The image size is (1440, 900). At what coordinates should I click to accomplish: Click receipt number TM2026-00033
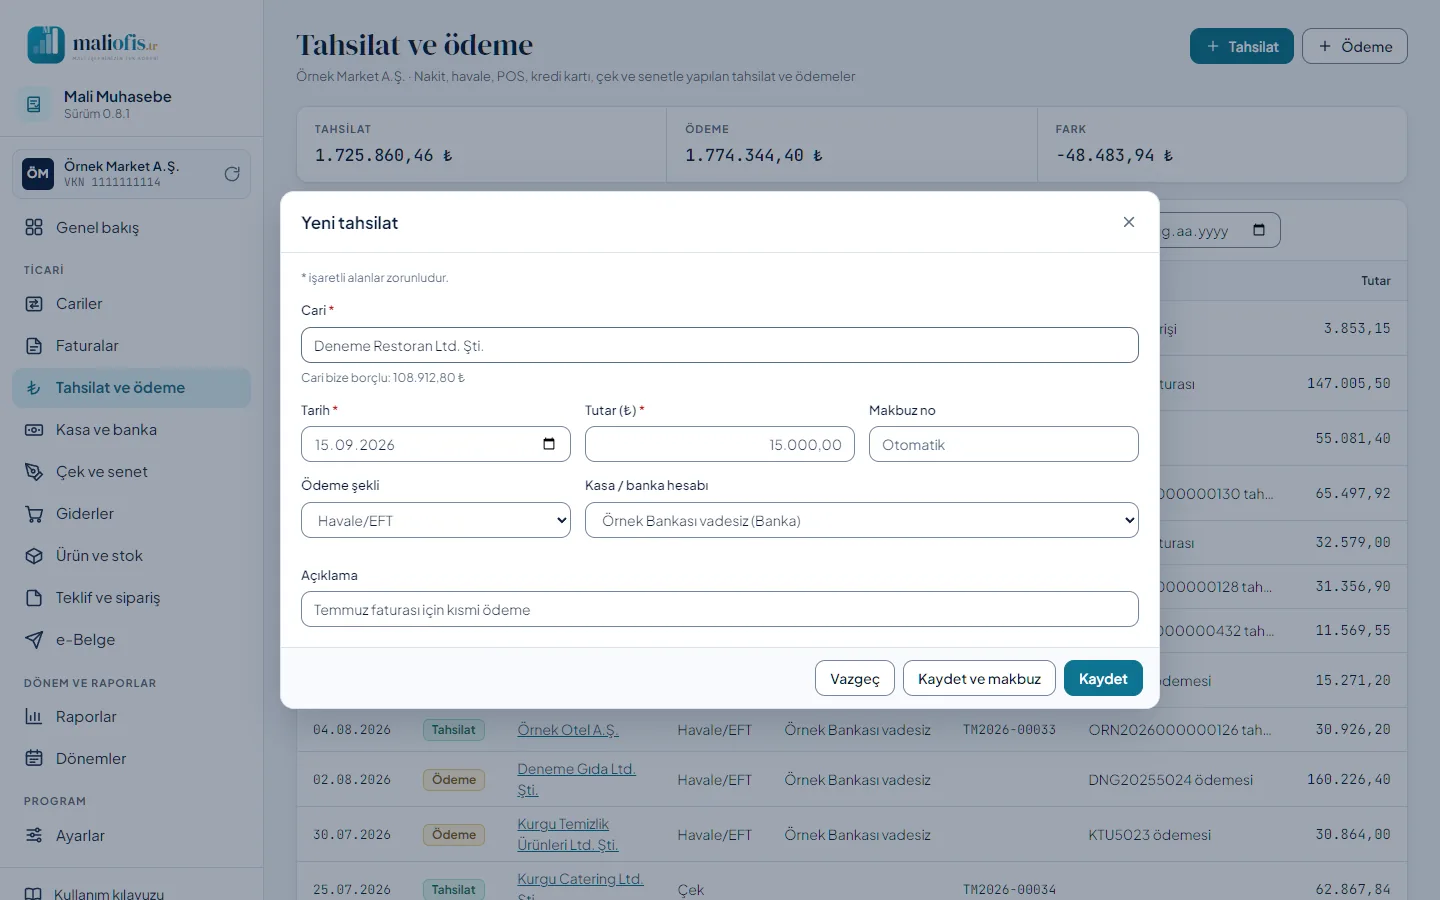tap(1009, 730)
